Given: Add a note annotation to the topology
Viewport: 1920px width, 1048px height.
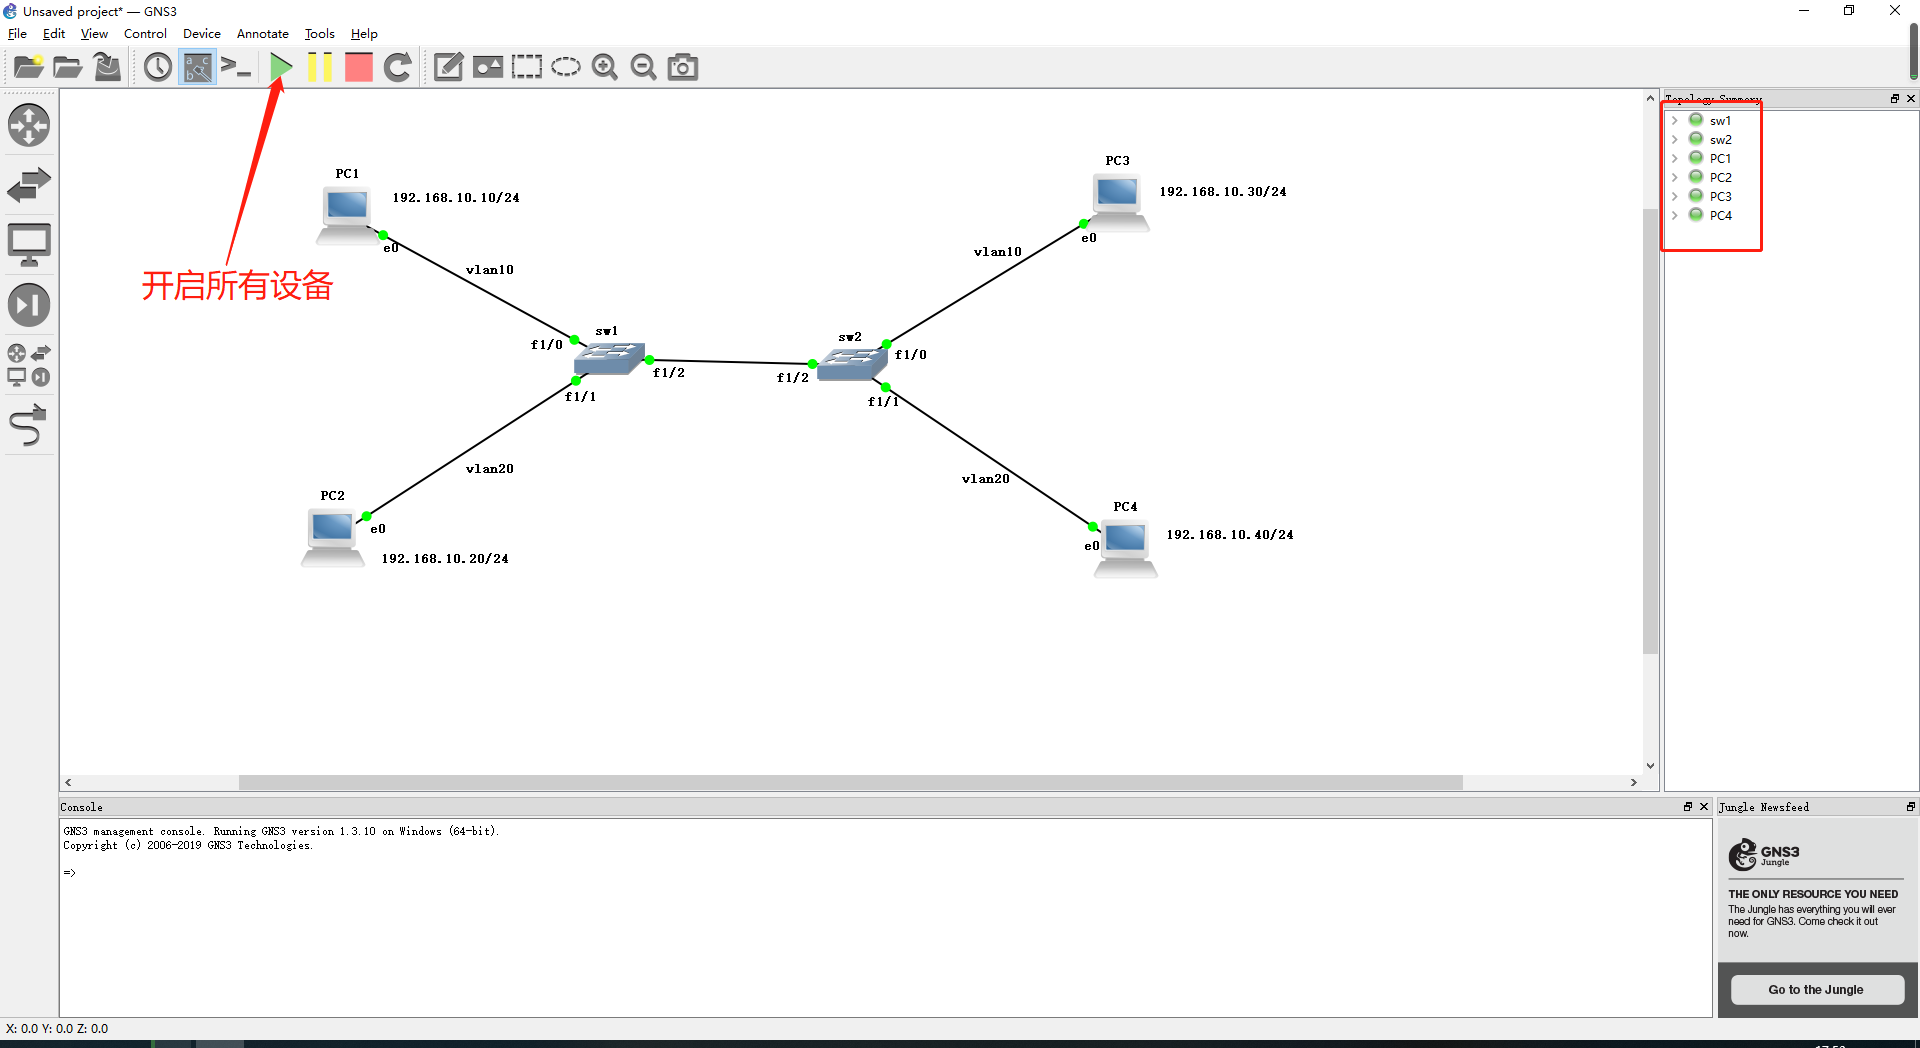Looking at the screenshot, I should coord(448,67).
